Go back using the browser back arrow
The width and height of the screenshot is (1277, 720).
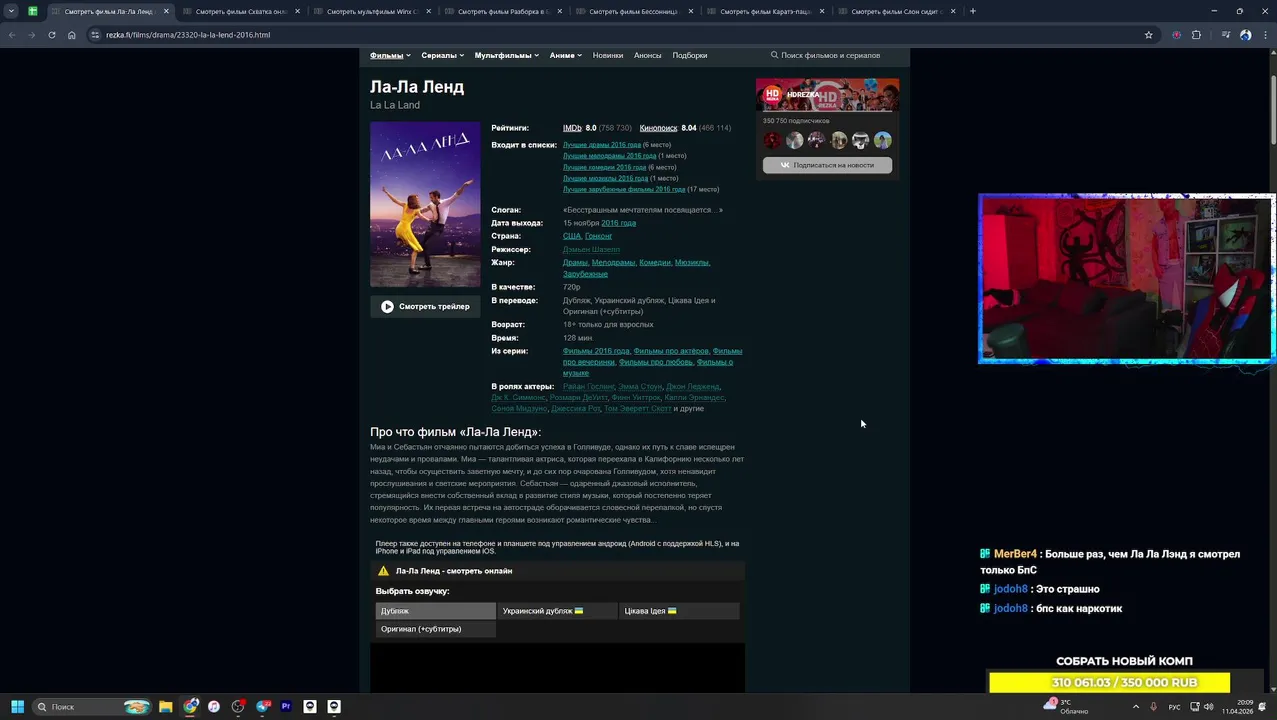[x=12, y=35]
